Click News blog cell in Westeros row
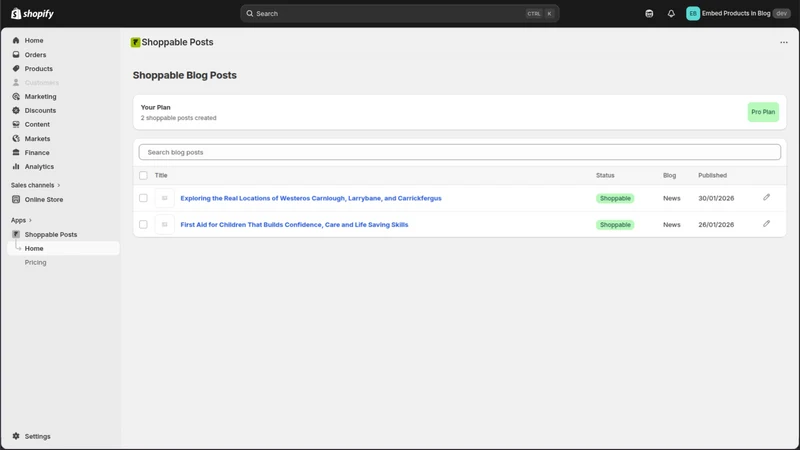 (671, 198)
